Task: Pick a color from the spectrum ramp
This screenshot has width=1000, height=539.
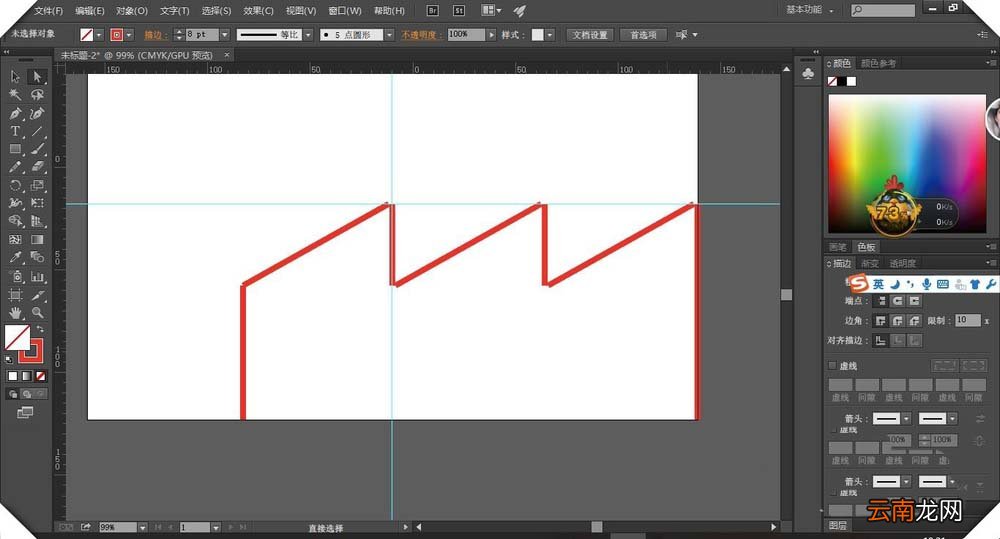Action: click(x=907, y=165)
